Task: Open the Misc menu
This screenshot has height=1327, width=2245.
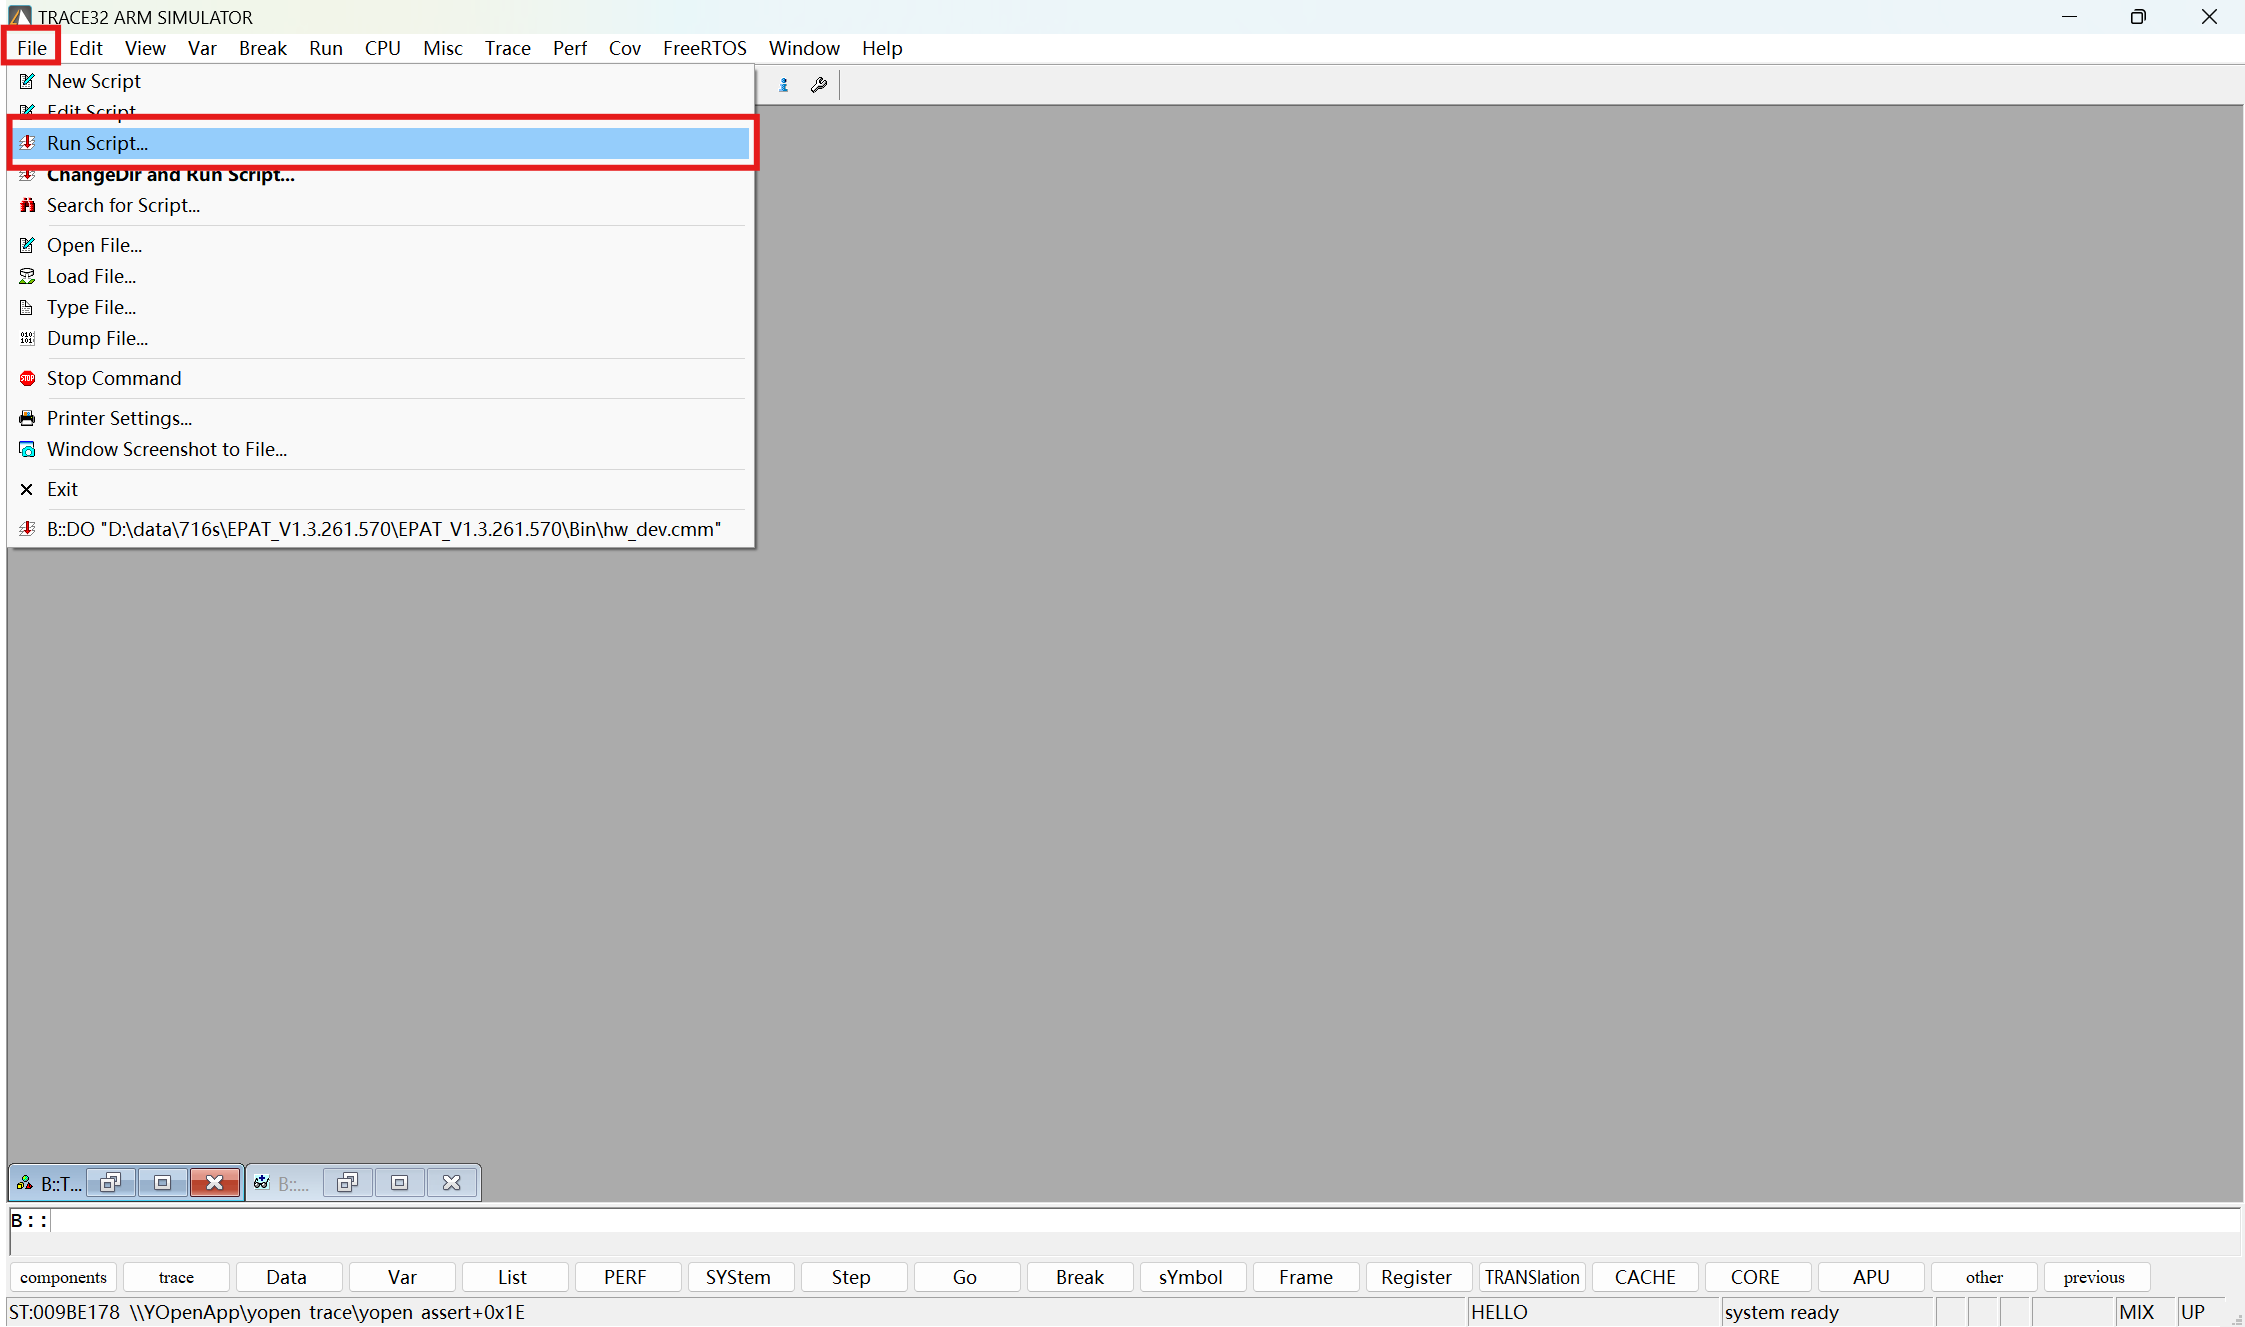Action: click(443, 48)
